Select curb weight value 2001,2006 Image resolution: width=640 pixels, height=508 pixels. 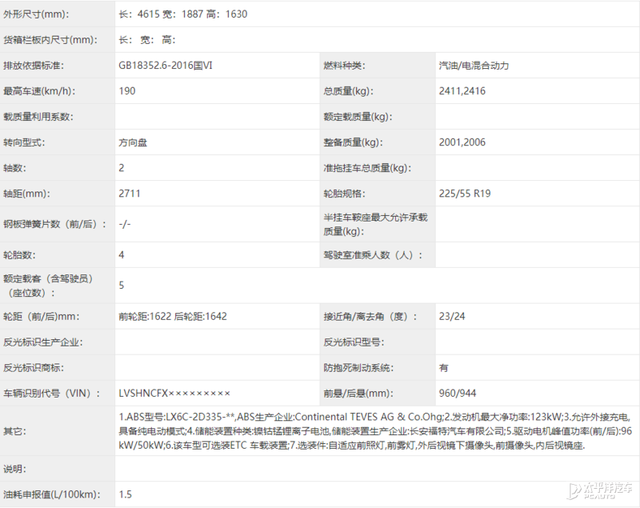462,142
